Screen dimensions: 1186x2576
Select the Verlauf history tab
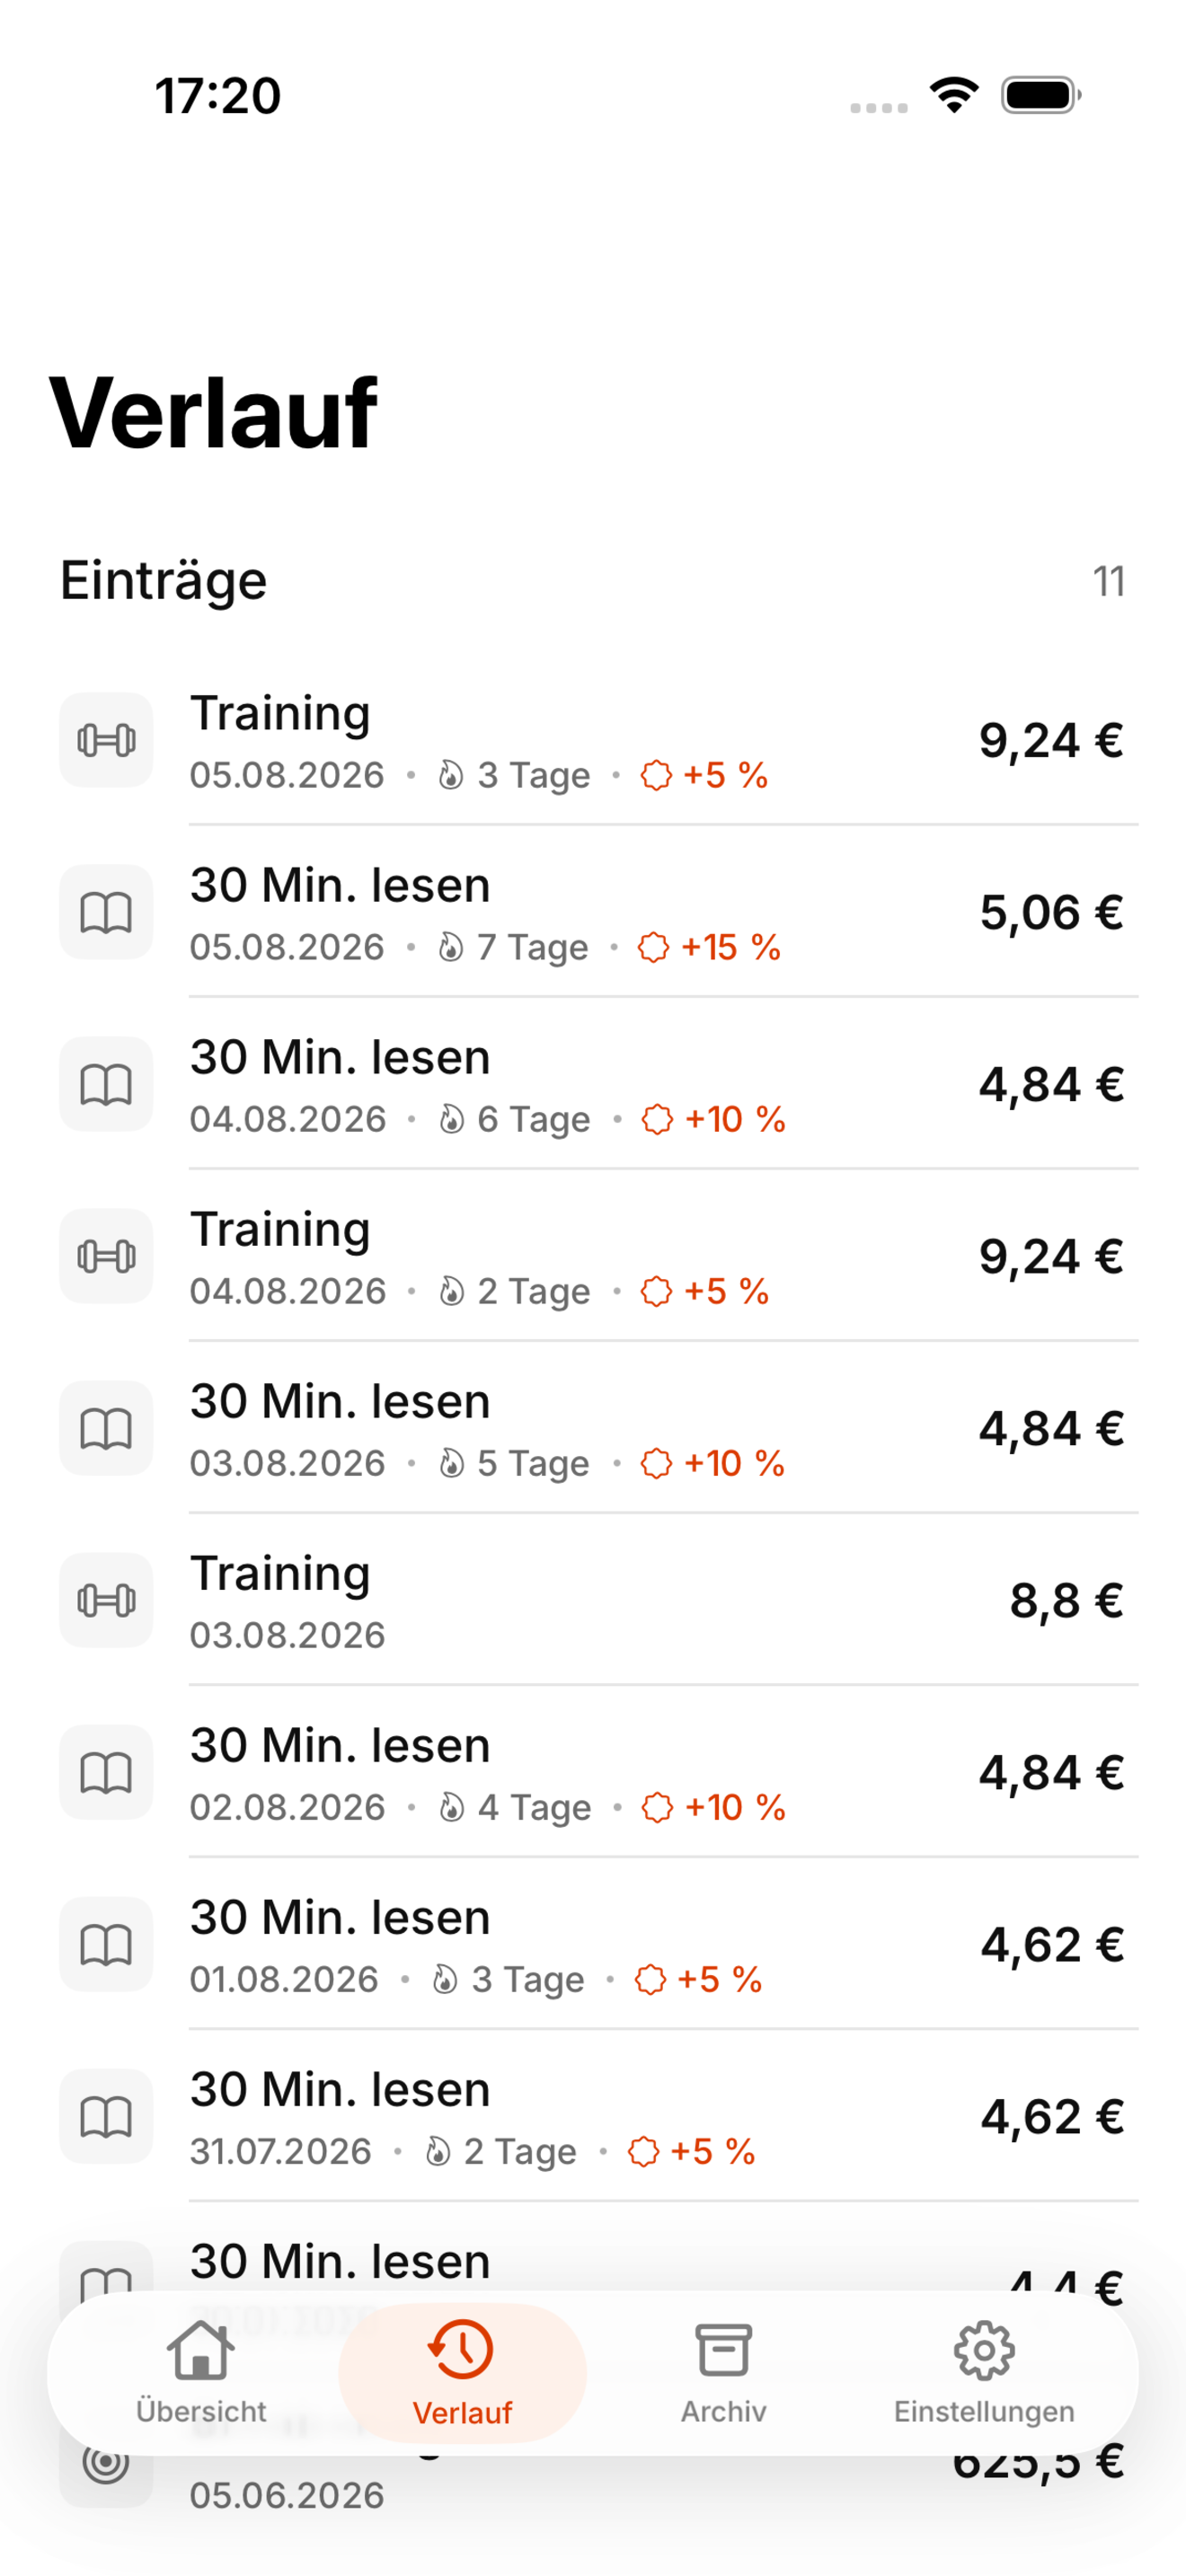(462, 2373)
